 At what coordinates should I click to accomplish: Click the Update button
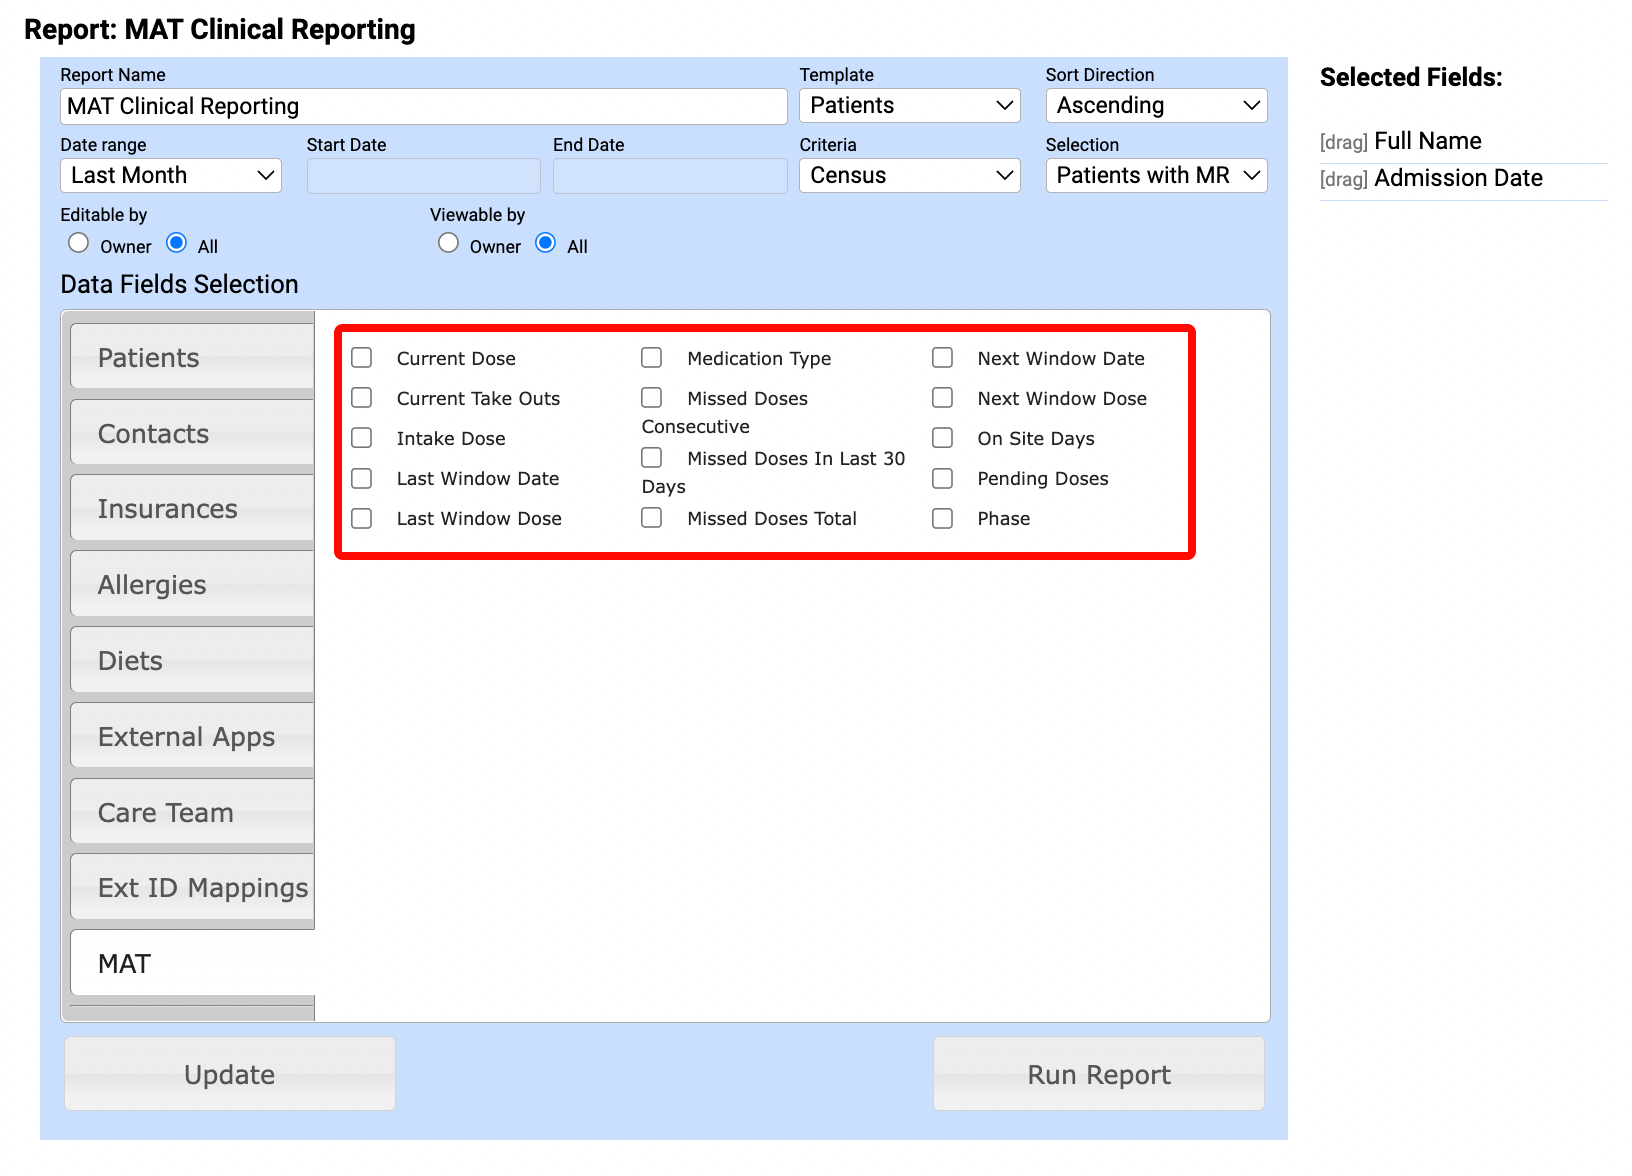tap(229, 1074)
